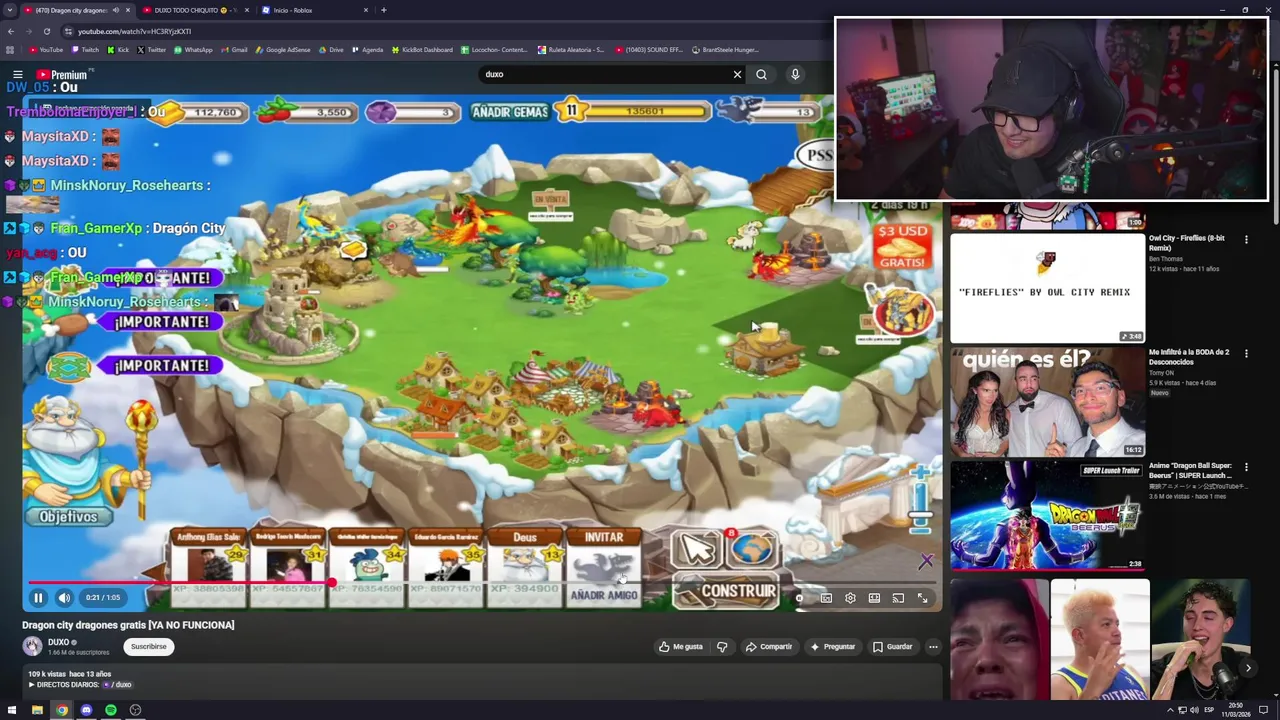Screen dimensions: 1280x720
Task: Open Owl City Fireflies 8-bit video thumbnail
Action: click(x=1047, y=288)
